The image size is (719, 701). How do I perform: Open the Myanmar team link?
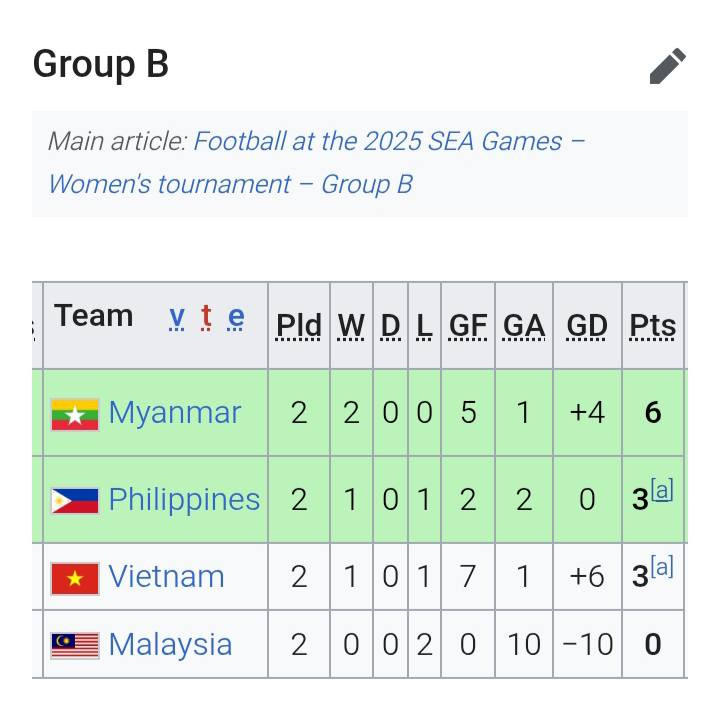click(175, 413)
